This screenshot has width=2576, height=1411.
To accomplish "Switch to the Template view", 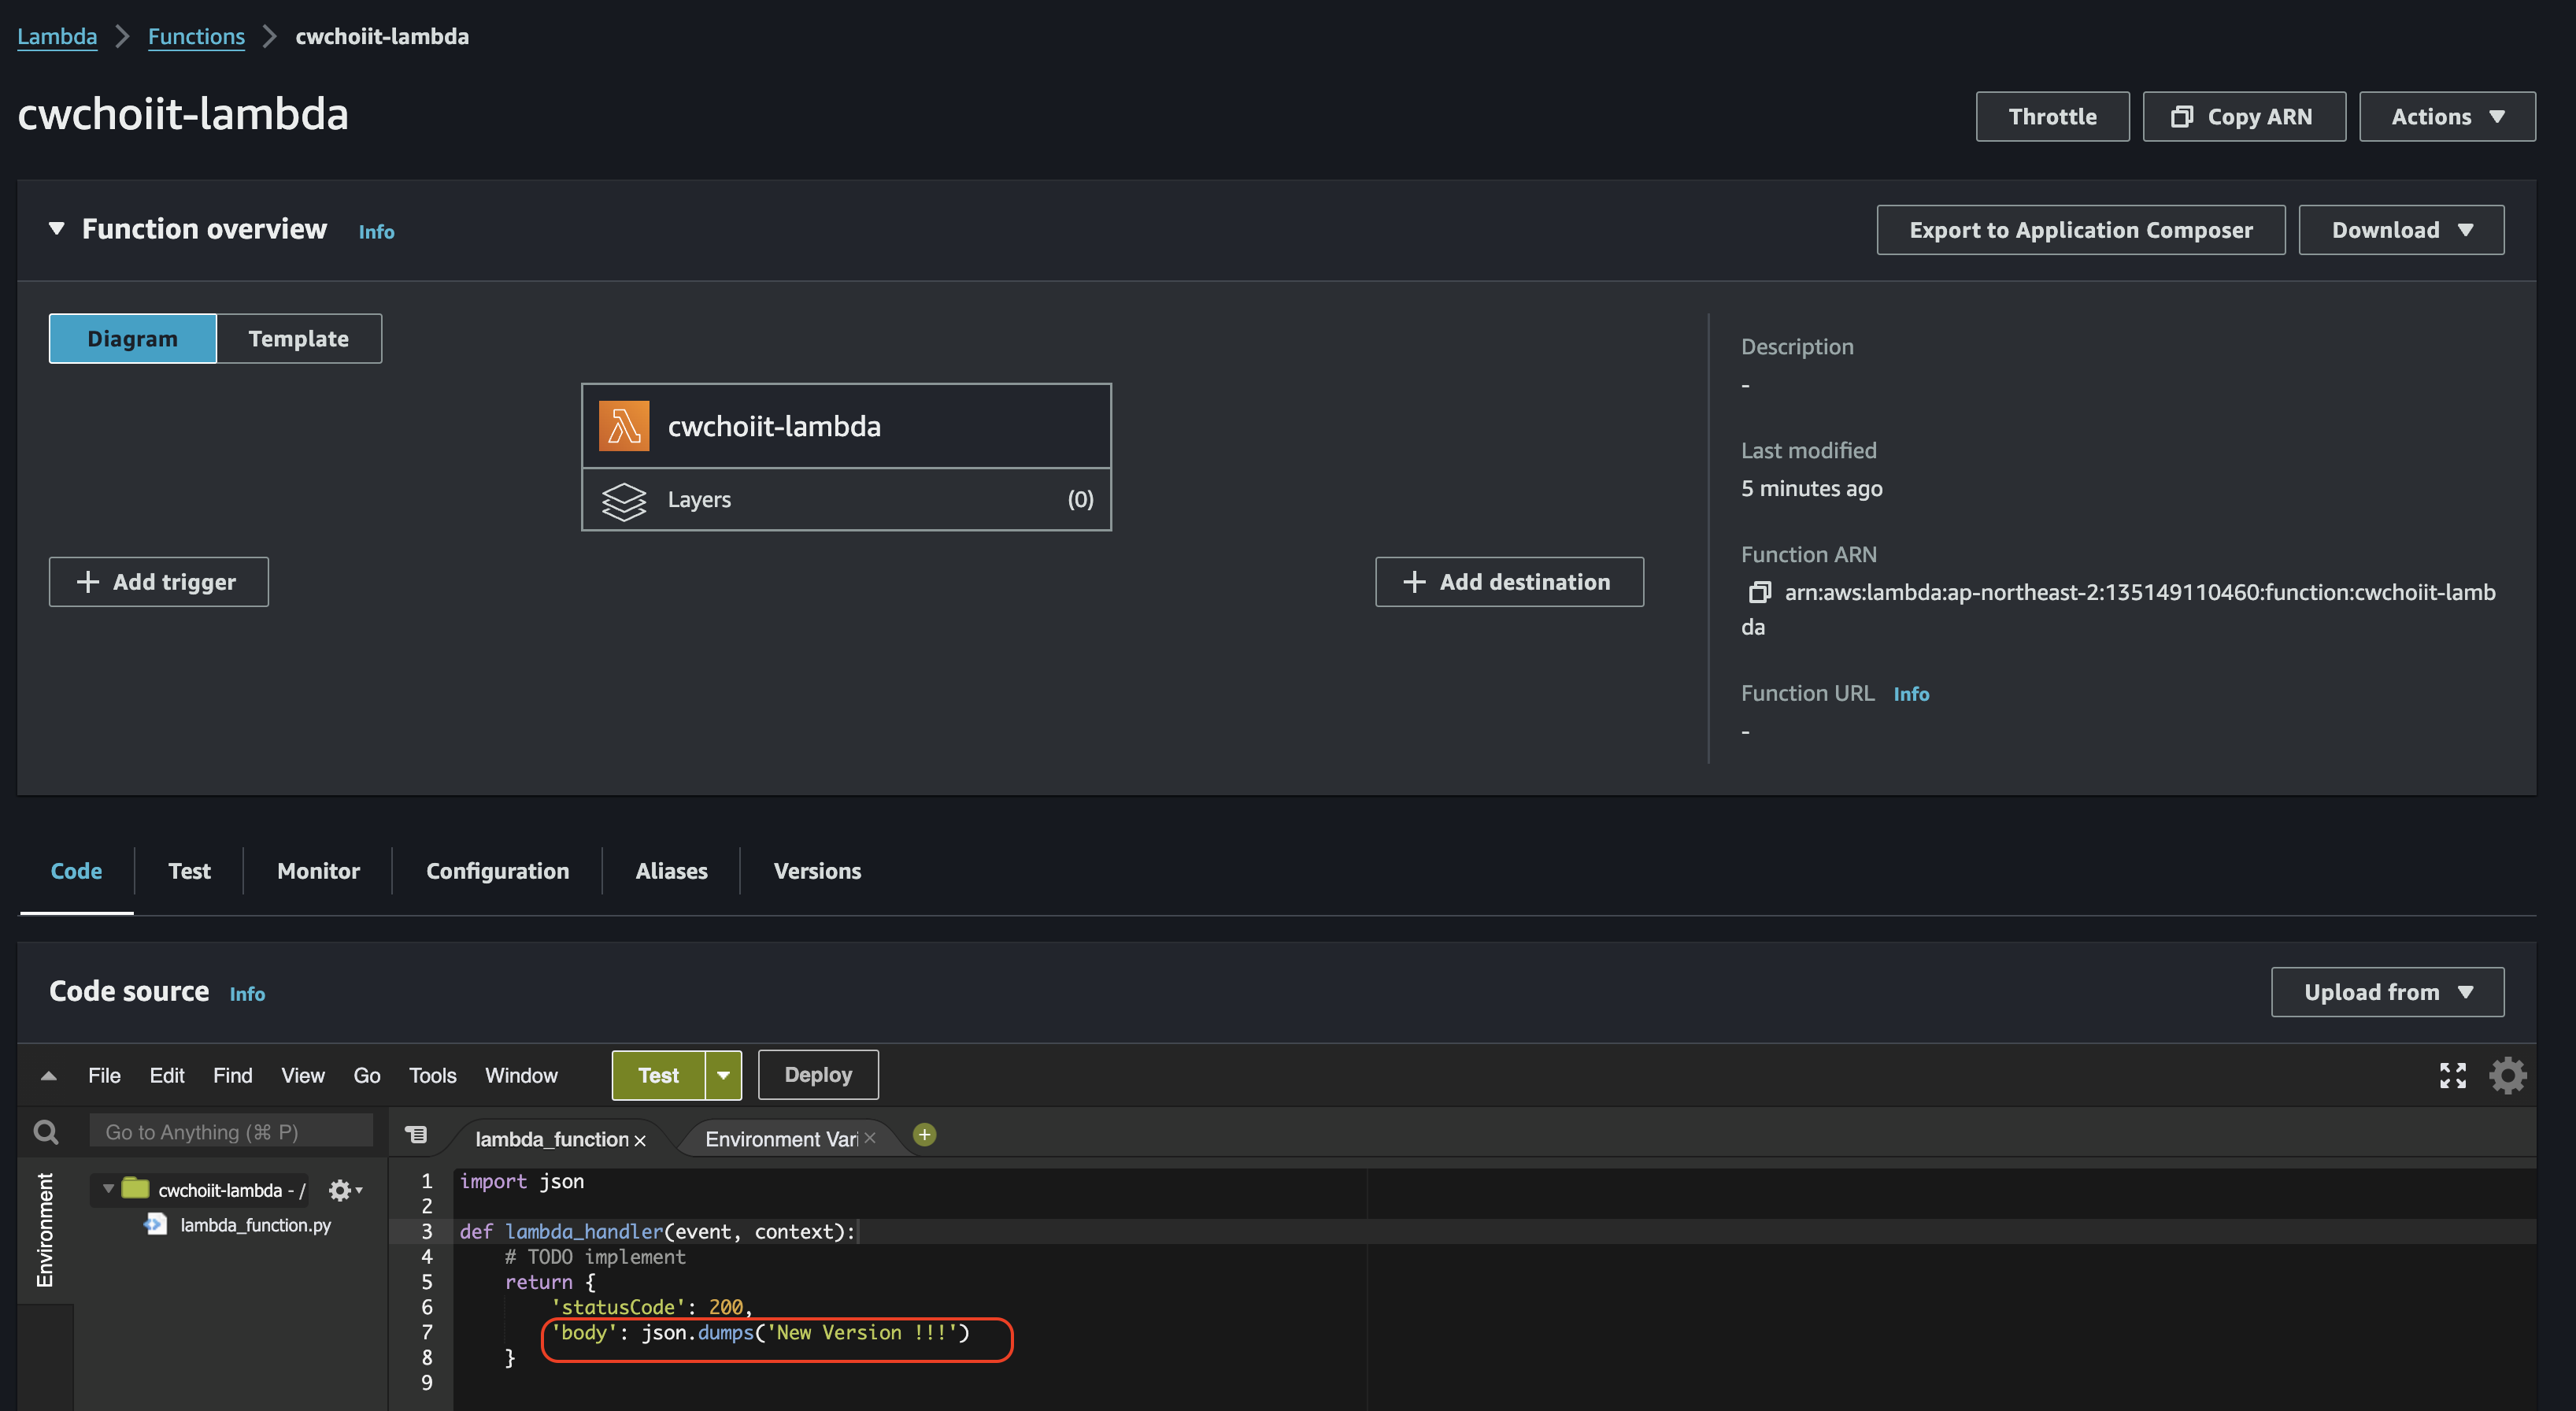I will tap(298, 339).
